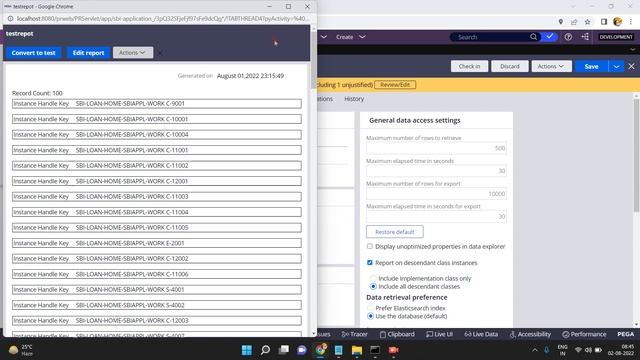Open Windows taskbar search
The width and height of the screenshot is (640, 360).
point(265,350)
